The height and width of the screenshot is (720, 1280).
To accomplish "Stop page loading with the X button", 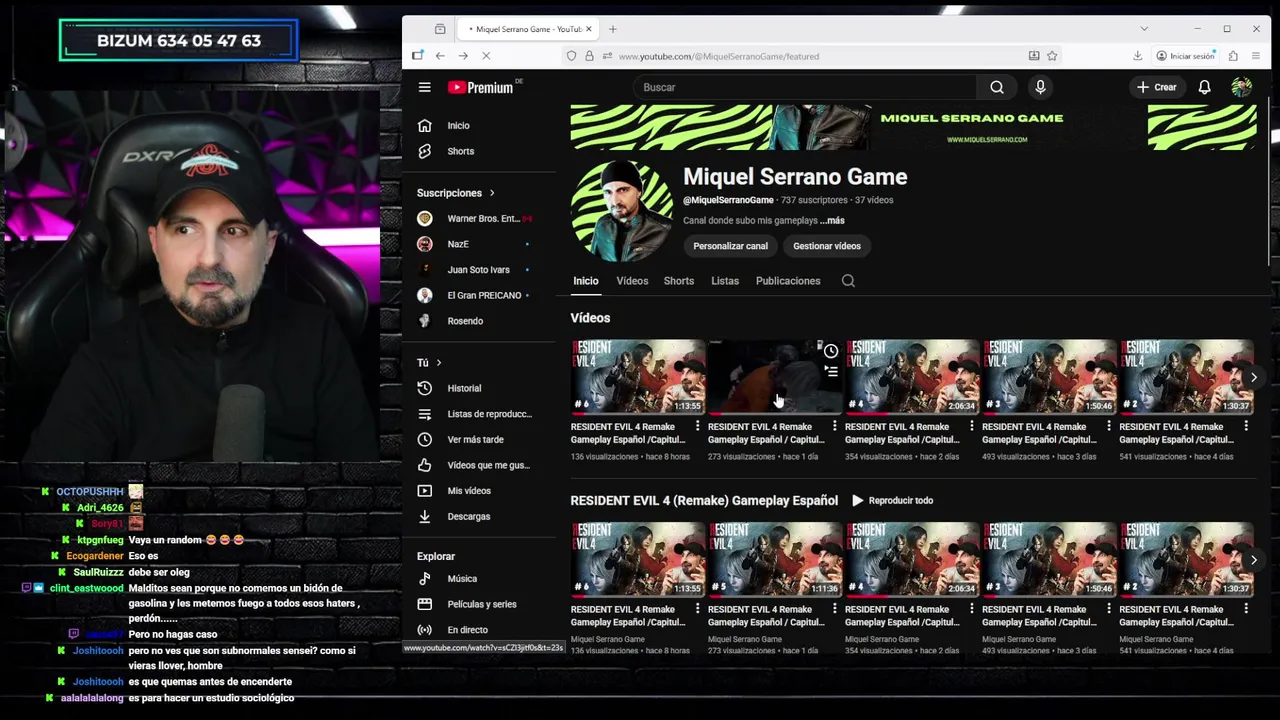I will (486, 56).
